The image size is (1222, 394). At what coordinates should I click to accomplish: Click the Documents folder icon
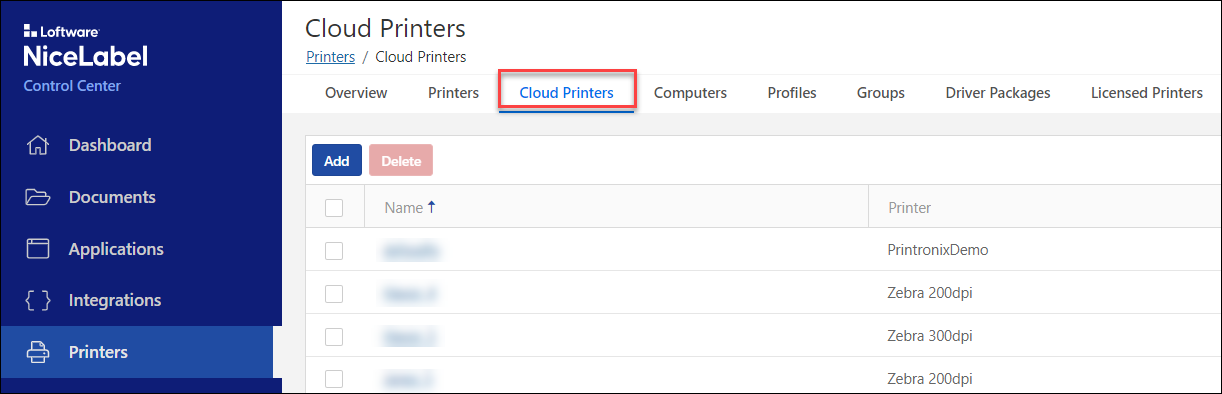pyautogui.click(x=38, y=197)
